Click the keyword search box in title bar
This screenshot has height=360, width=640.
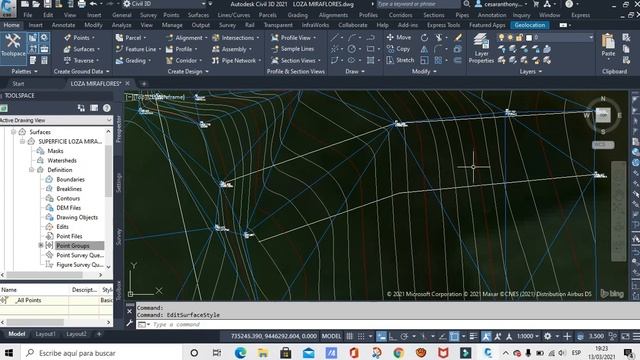click(418, 4)
